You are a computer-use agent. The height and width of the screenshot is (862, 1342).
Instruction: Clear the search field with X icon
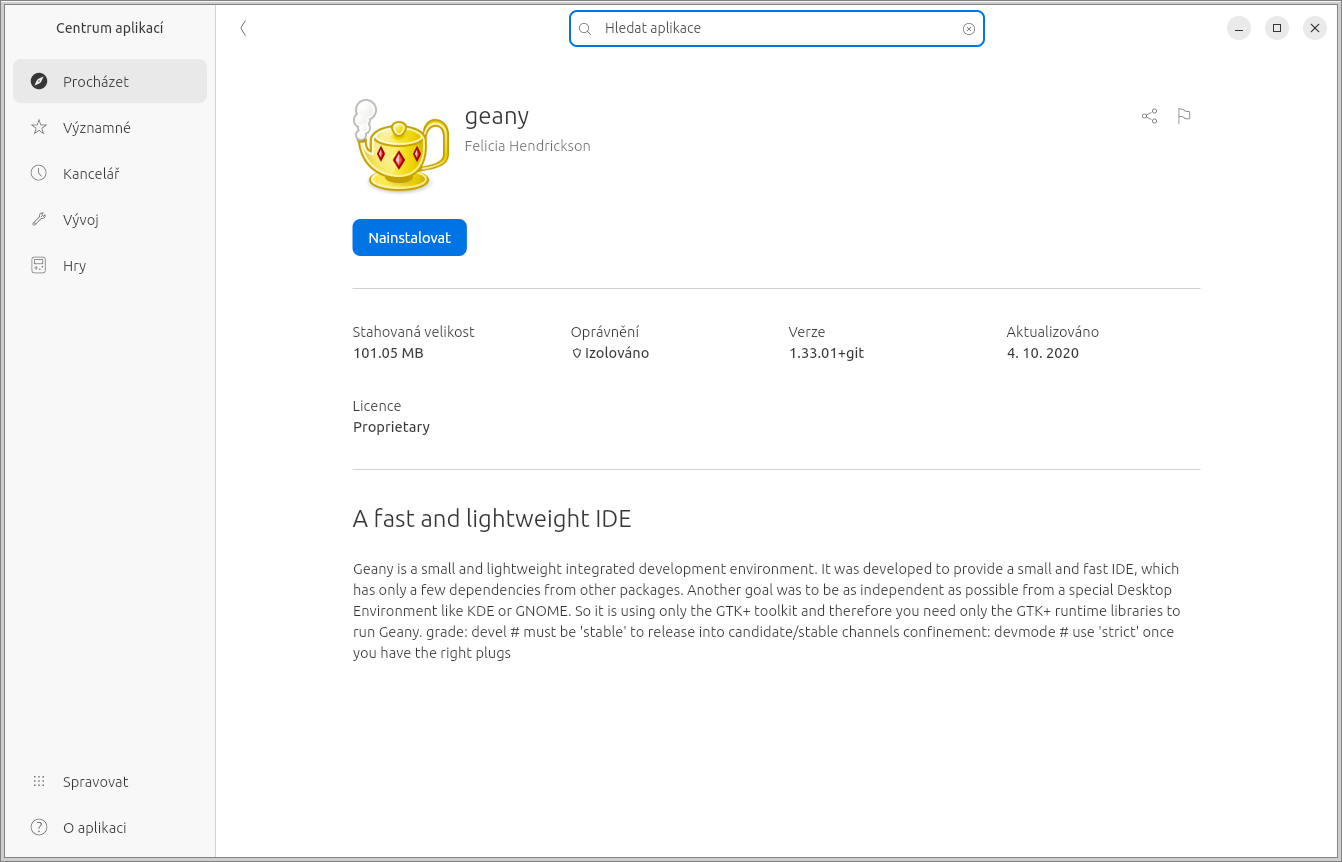[969, 29]
